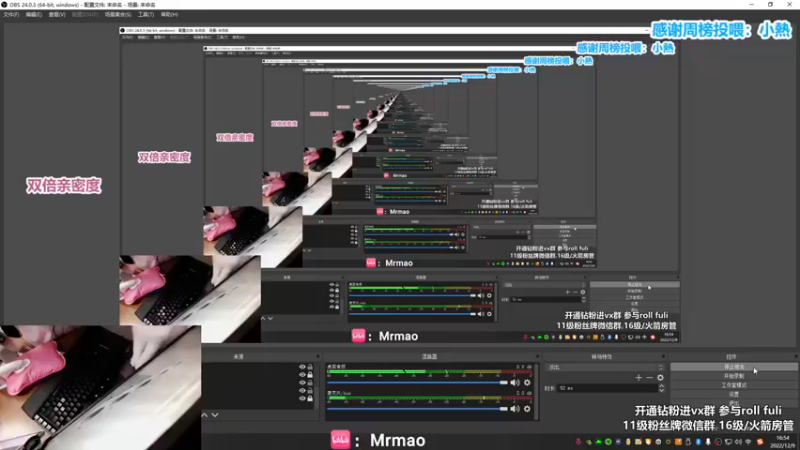Viewport: 800px width, 450px height.
Task: Decrease transition duration with down arrow
Action: click(x=661, y=390)
